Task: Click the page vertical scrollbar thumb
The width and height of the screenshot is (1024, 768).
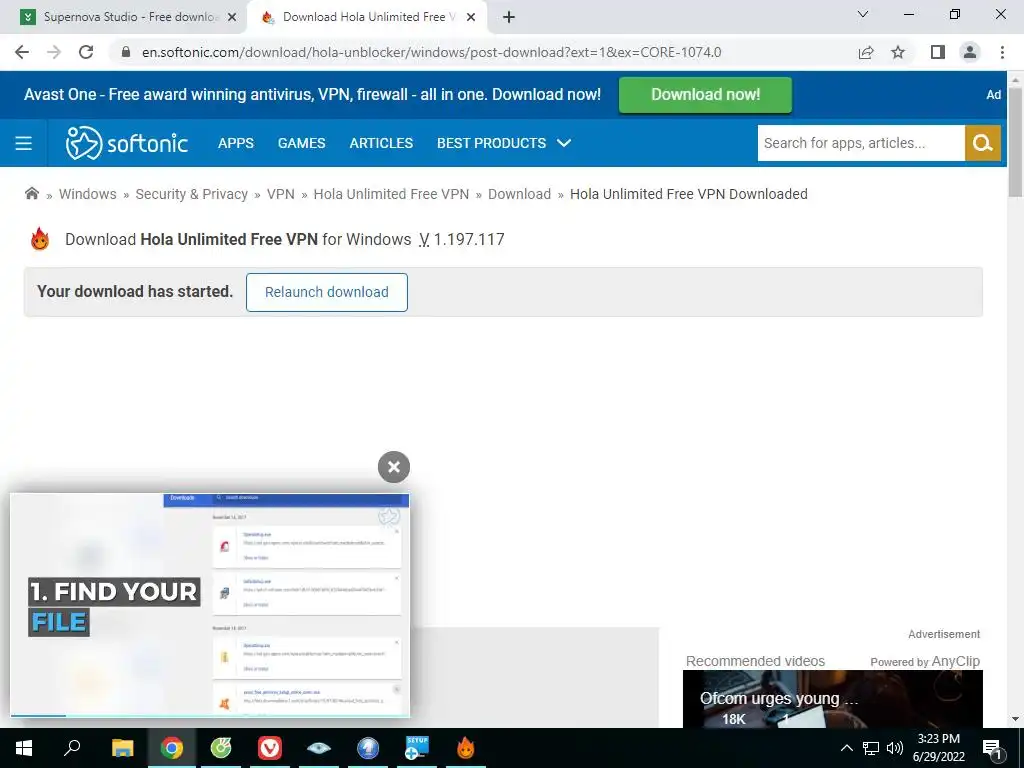Action: pos(1015,140)
